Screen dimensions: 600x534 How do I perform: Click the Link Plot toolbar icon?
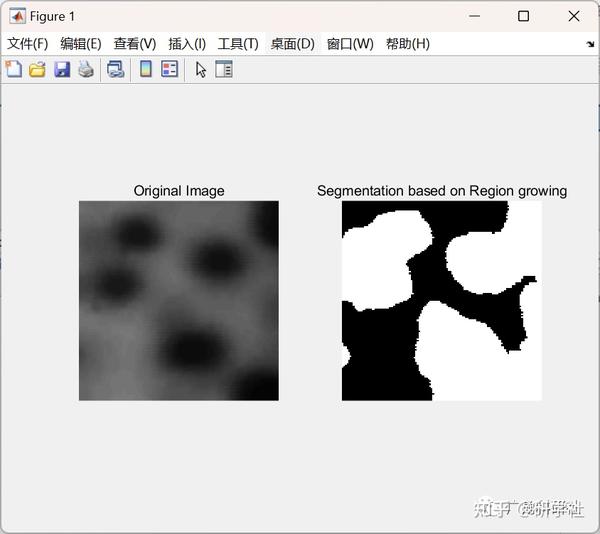116,70
